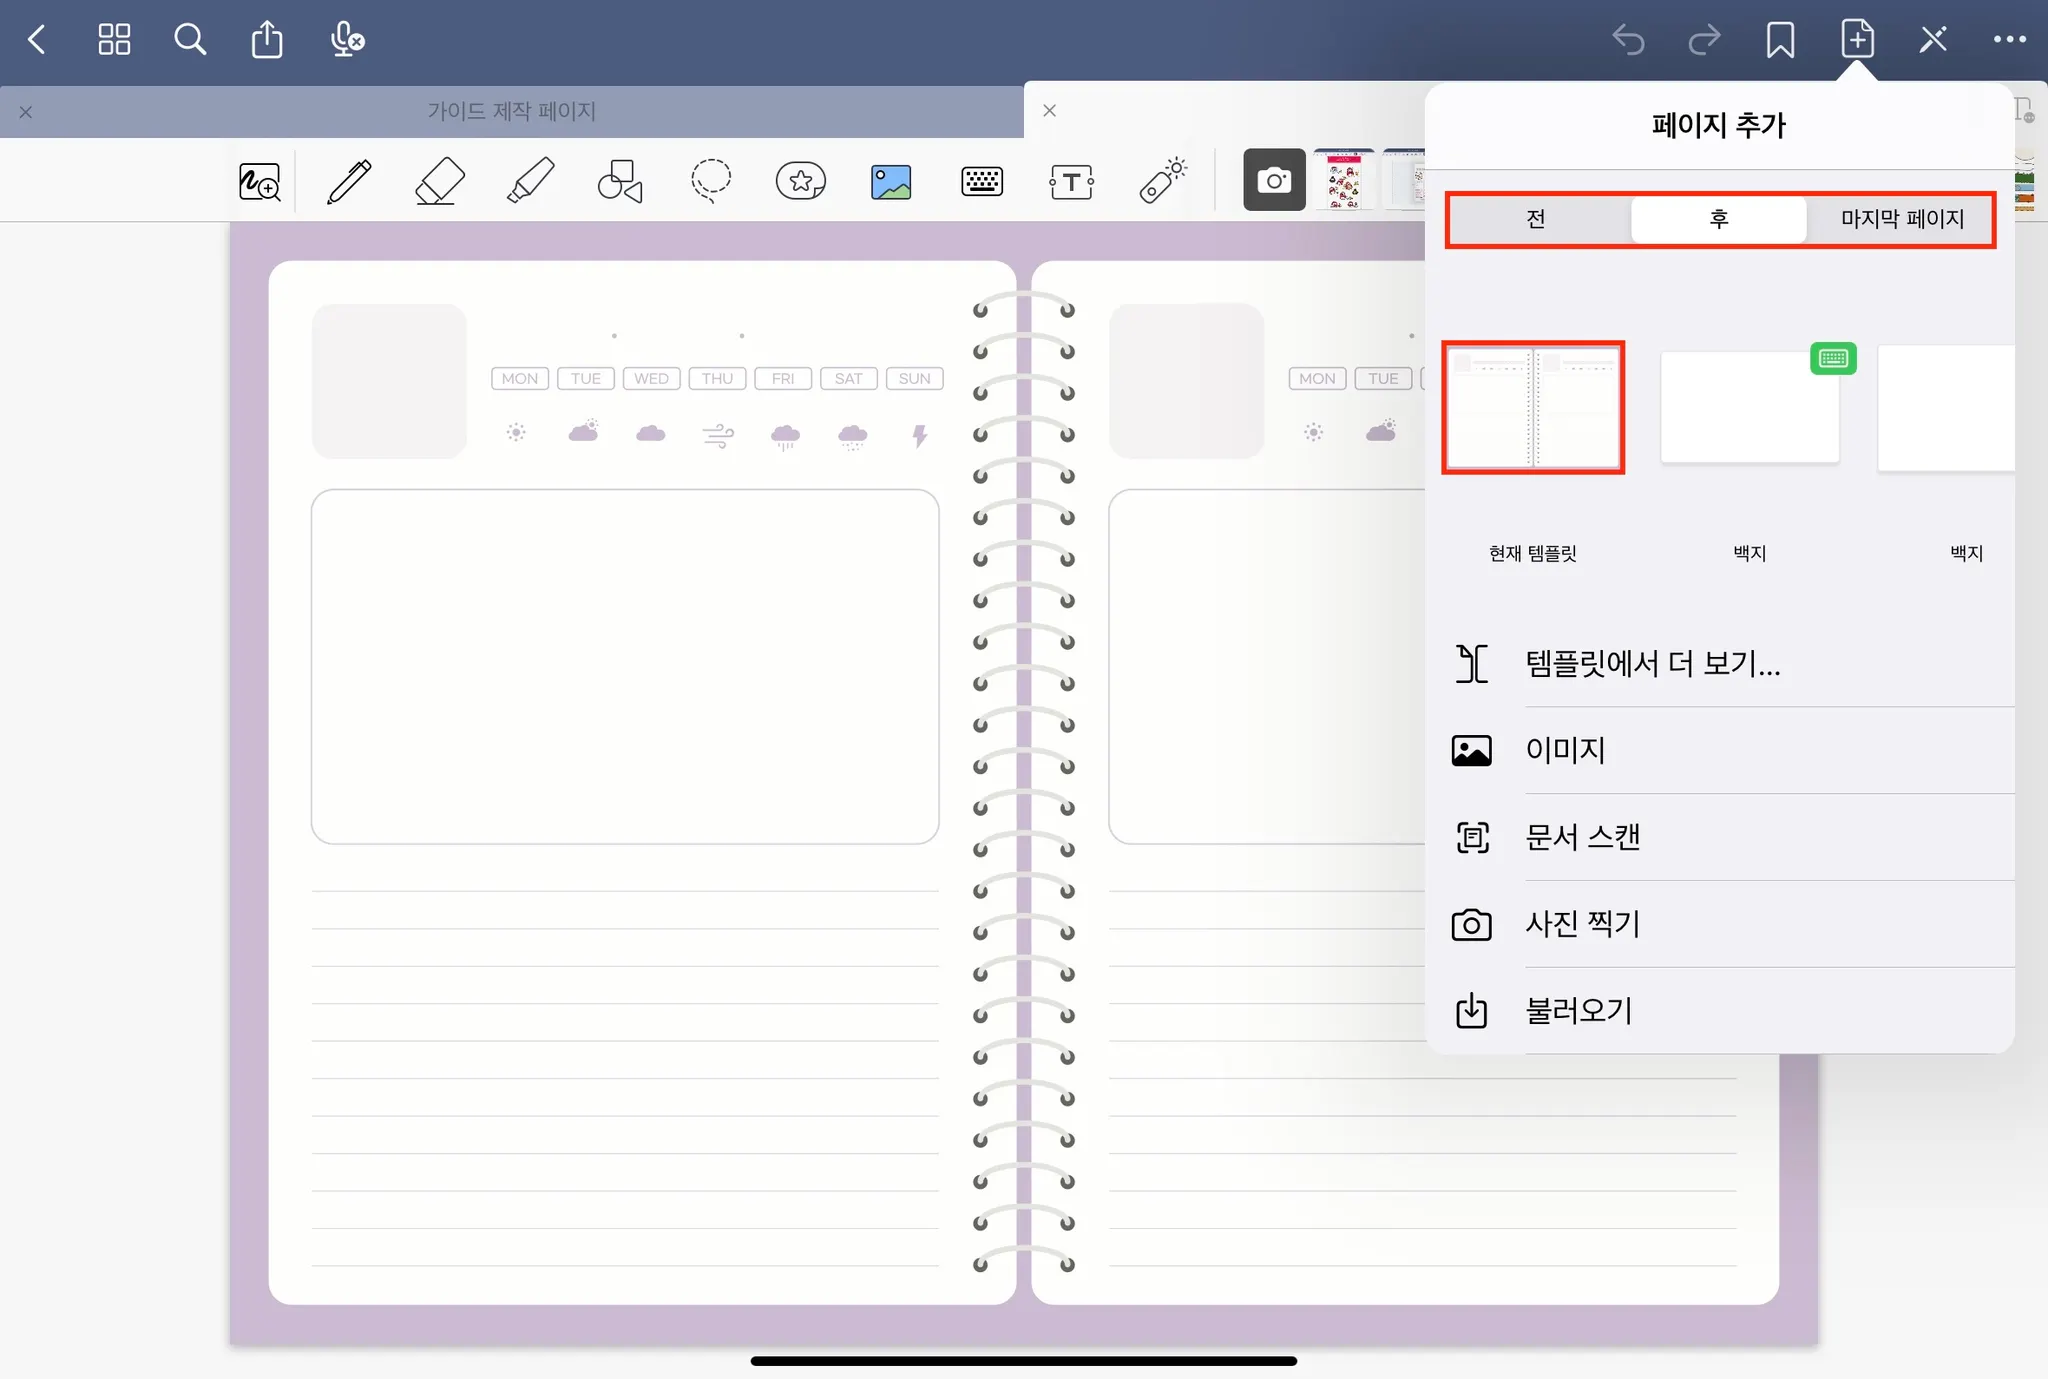Open the Shapes tool
Screen dimensions: 2048x1379
click(620, 182)
